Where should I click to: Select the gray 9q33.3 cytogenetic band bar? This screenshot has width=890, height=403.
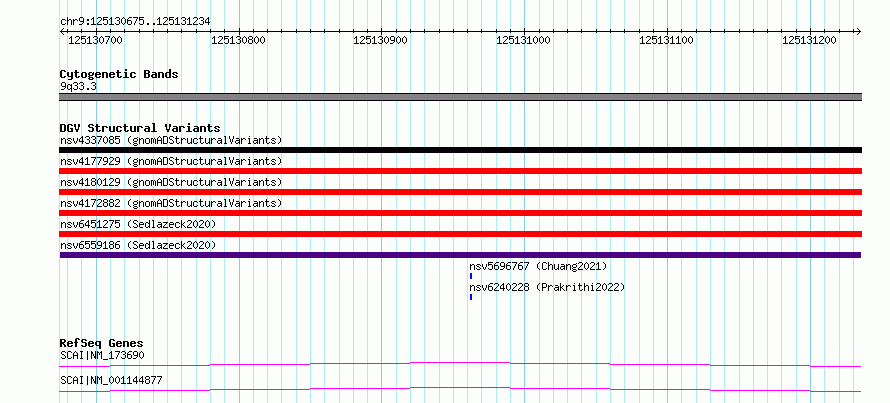pyautogui.click(x=460, y=97)
